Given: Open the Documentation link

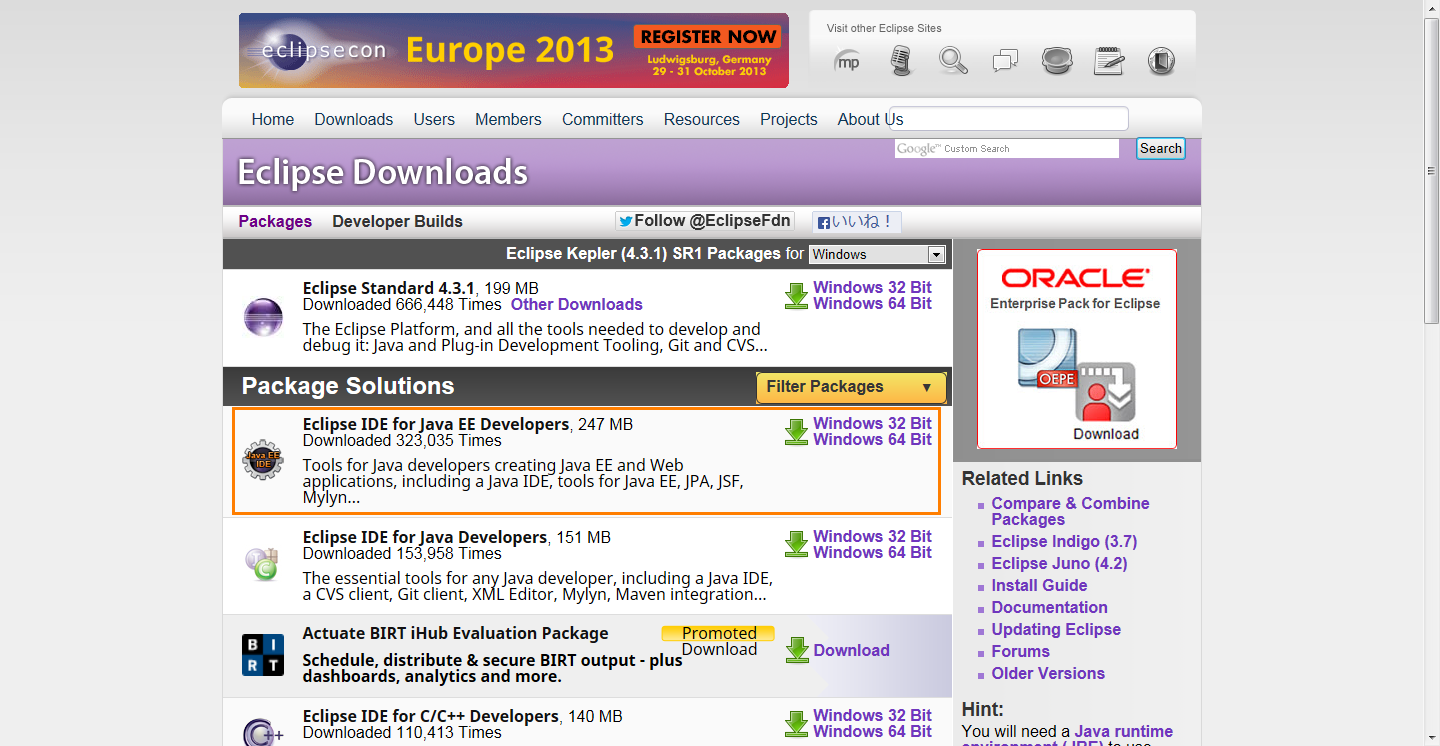Looking at the screenshot, I should point(1050,607).
